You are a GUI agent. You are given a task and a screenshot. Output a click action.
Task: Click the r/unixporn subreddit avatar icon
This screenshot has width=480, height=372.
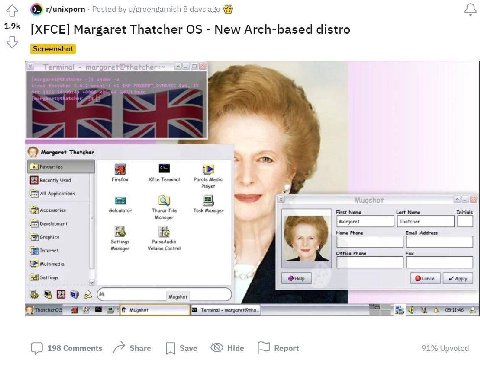tap(36, 9)
